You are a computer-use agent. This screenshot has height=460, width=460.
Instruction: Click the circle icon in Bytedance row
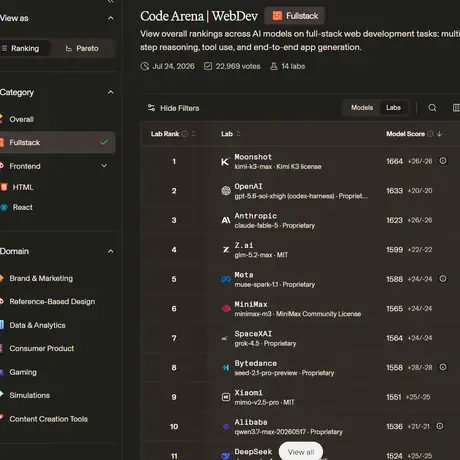tap(443, 367)
